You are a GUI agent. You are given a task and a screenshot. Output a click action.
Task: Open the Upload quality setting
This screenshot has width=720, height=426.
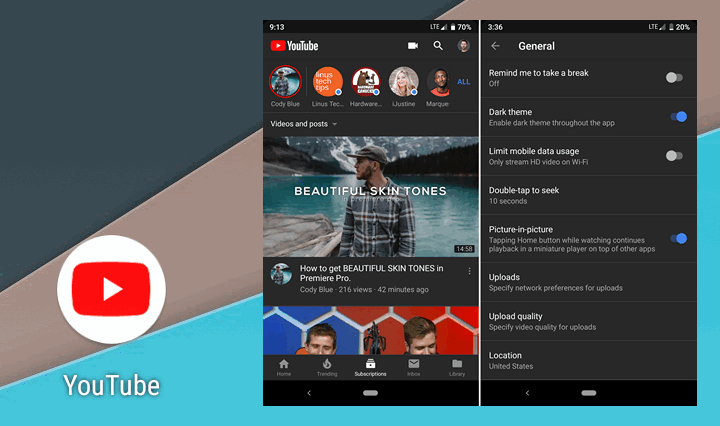[x=589, y=321]
